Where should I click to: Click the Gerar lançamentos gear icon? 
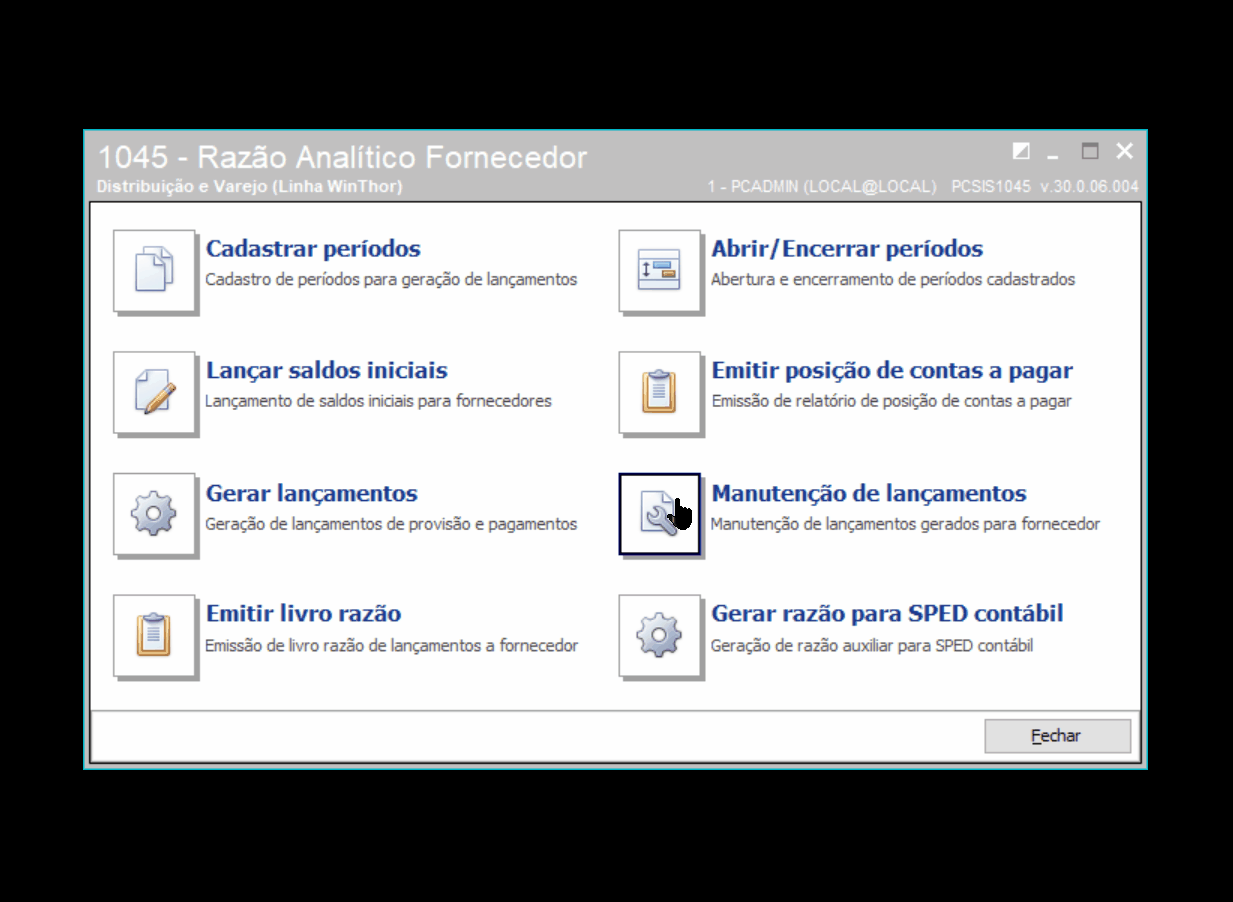tap(154, 514)
